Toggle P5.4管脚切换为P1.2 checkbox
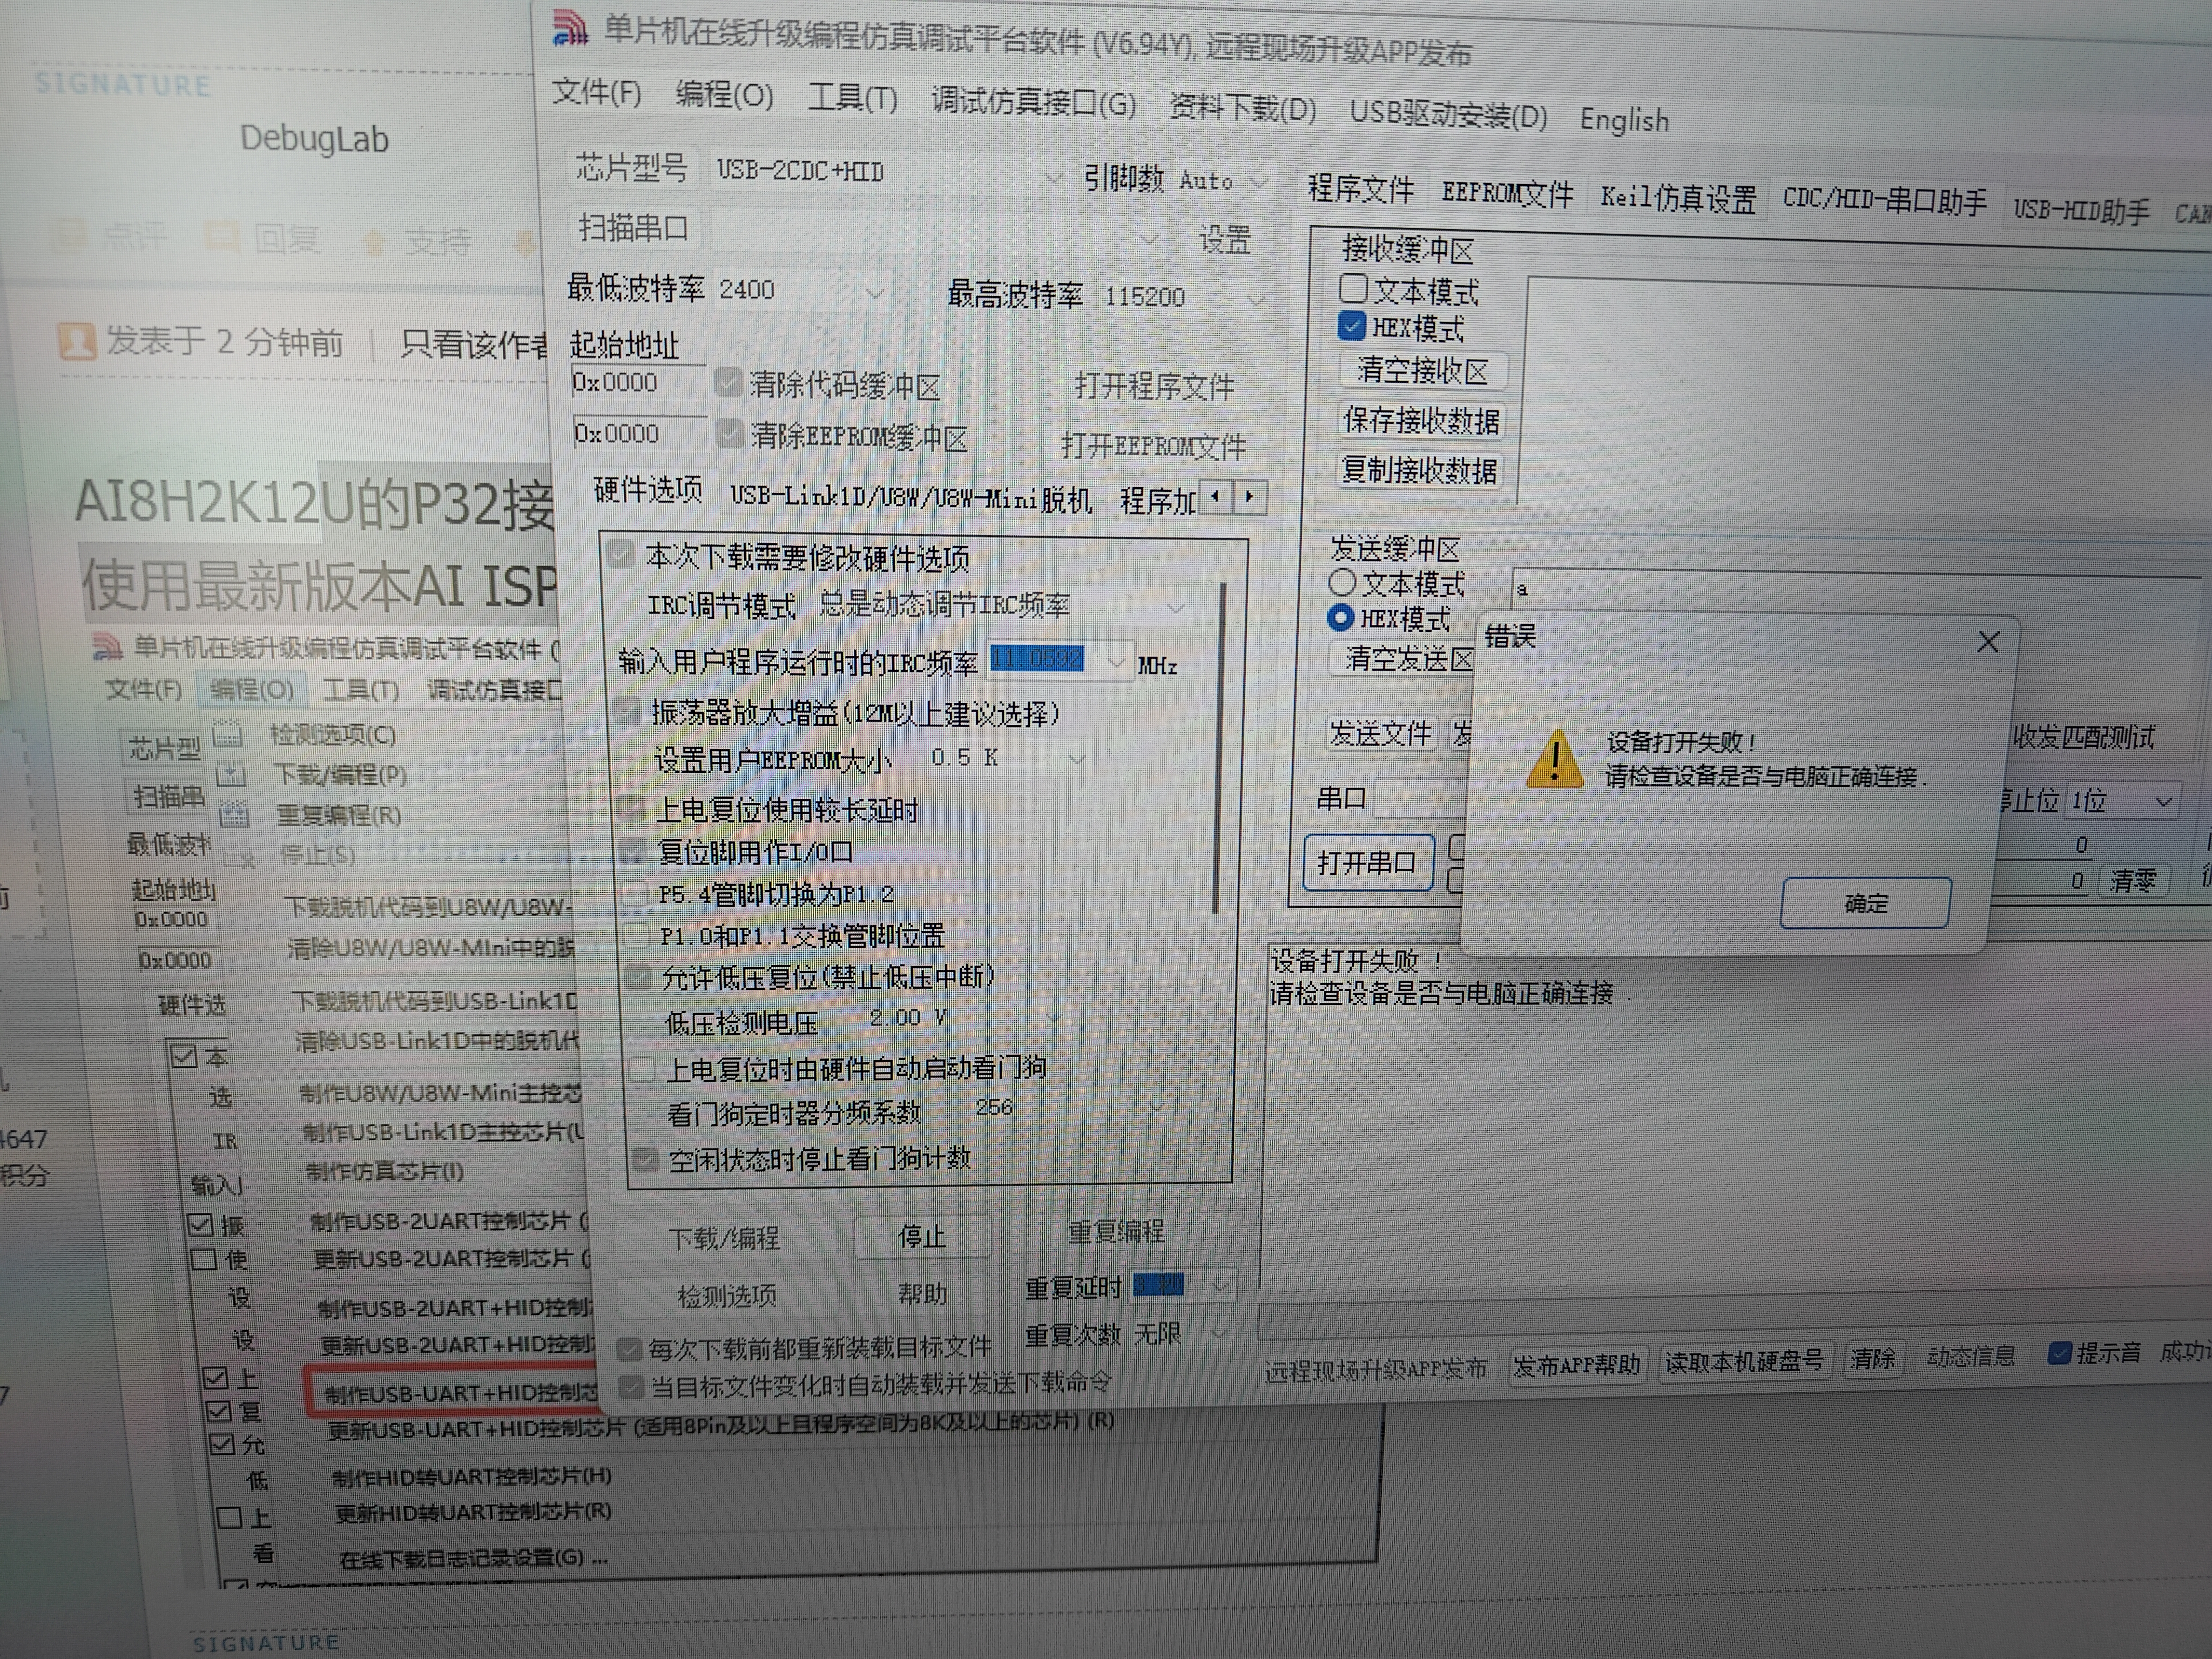 635,893
